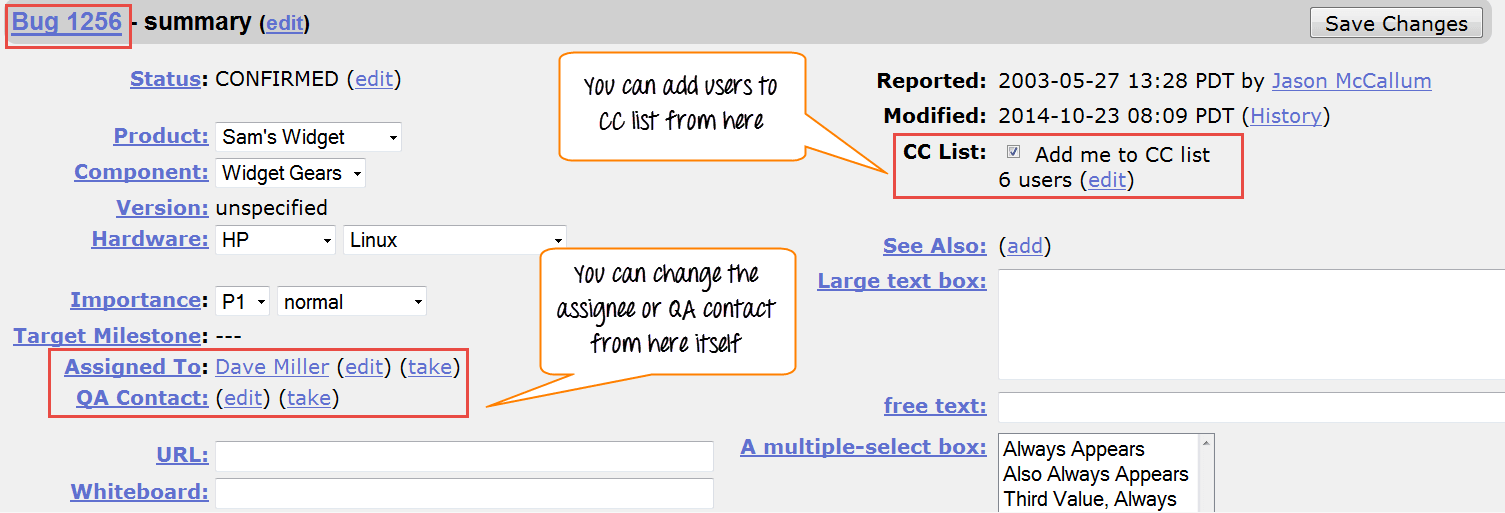Focus the Whiteboard text field
This screenshot has width=1505, height=513.
click(464, 493)
